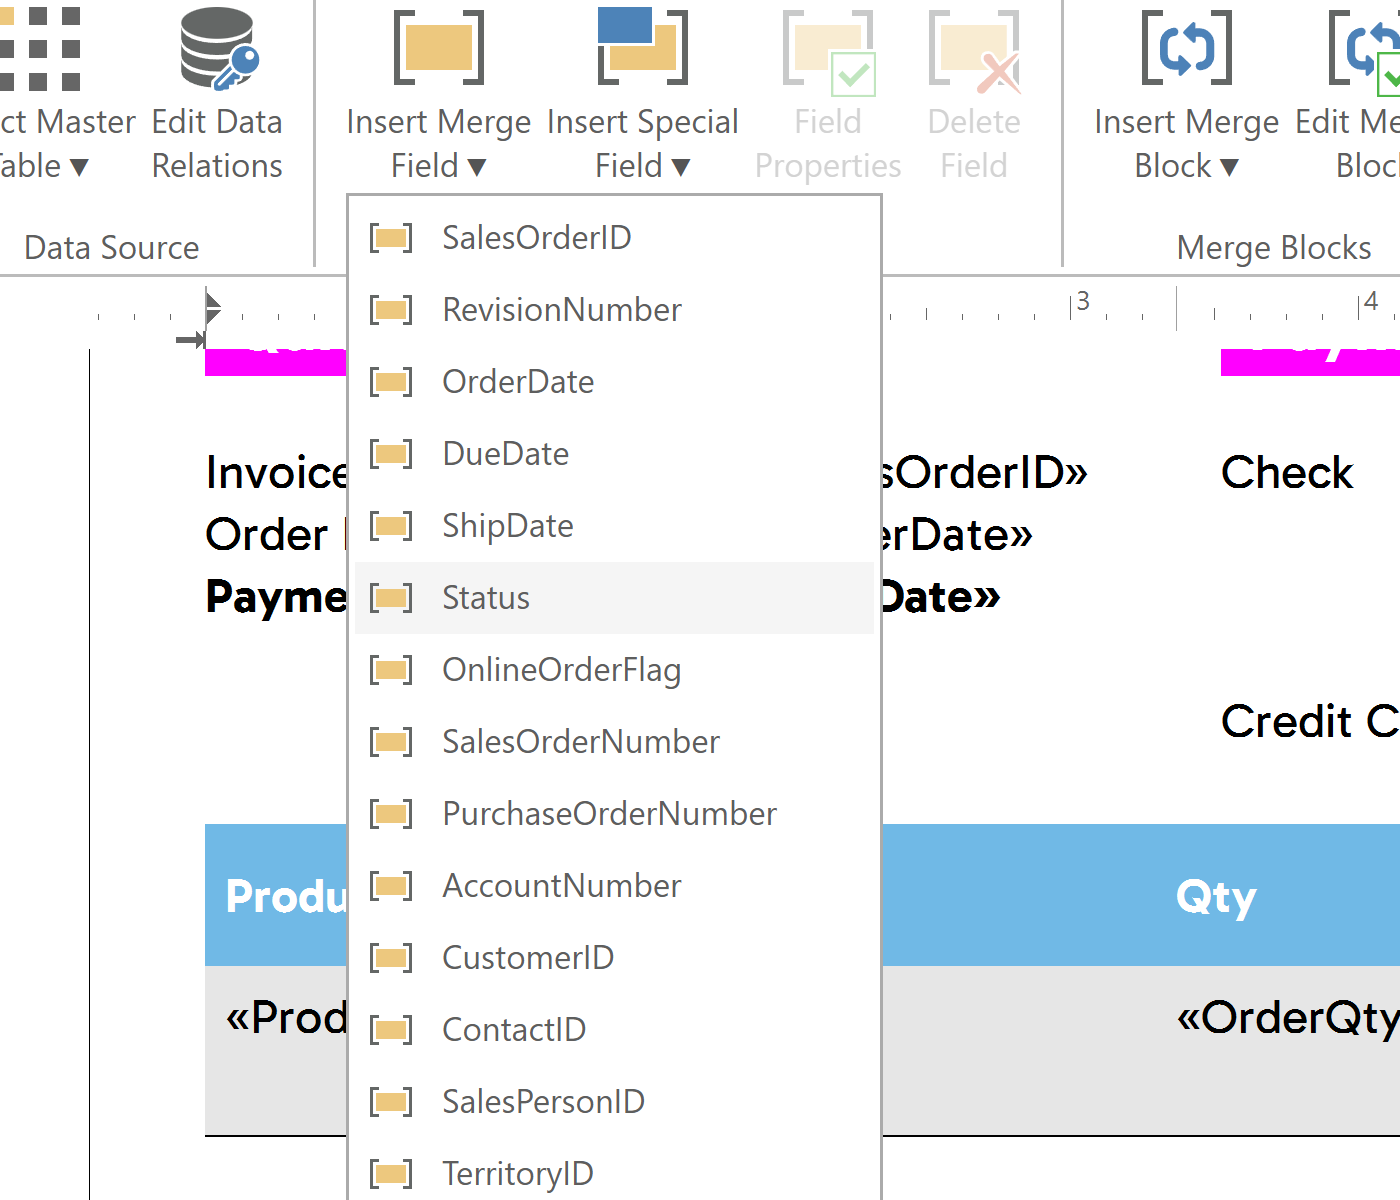
Task: Select SalesOrderID from the field list
Action: click(614, 238)
